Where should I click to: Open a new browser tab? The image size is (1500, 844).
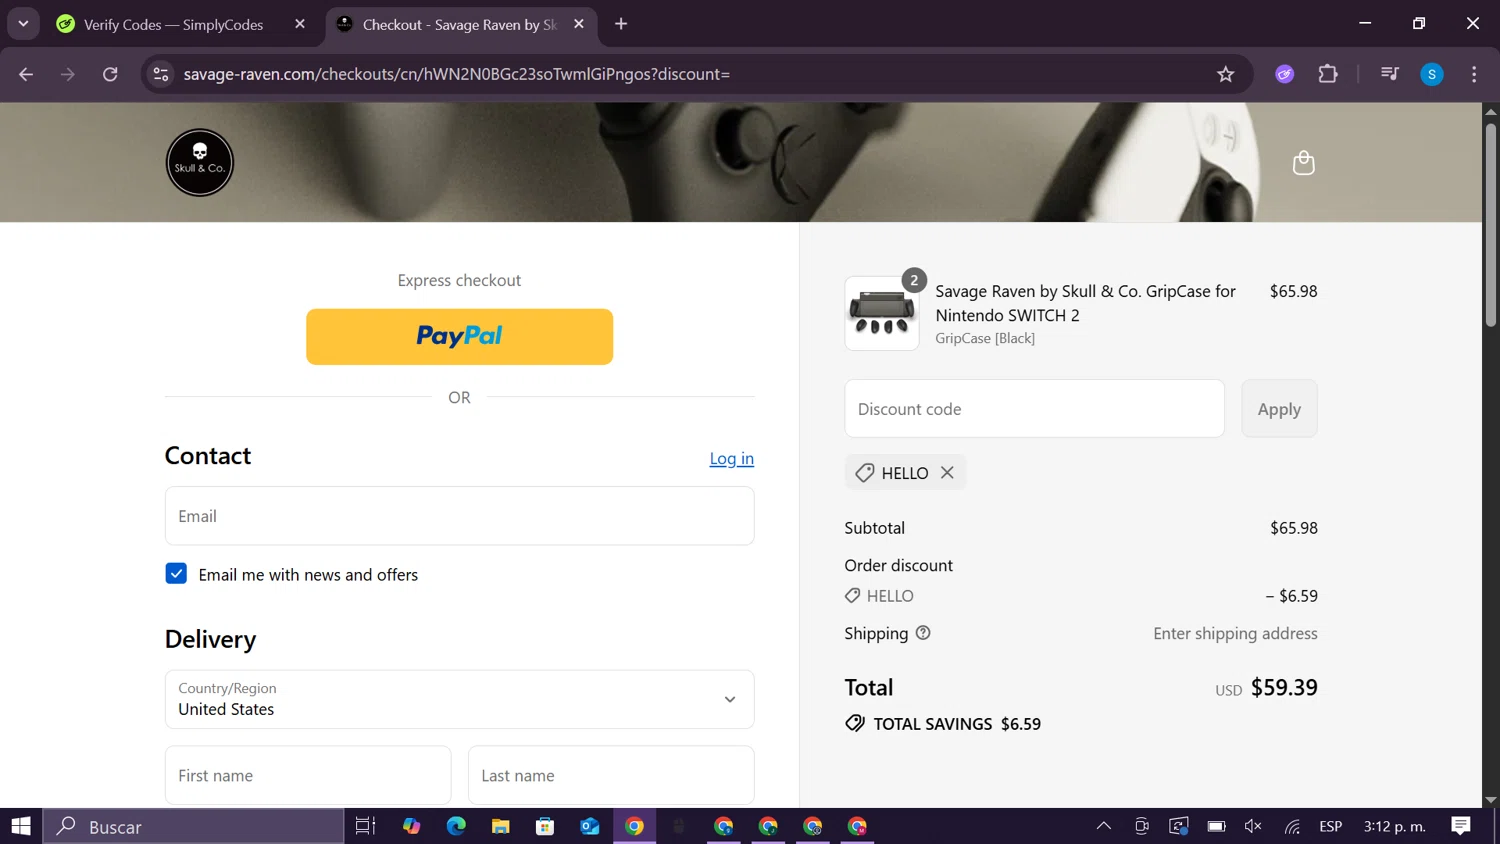pyautogui.click(x=621, y=24)
